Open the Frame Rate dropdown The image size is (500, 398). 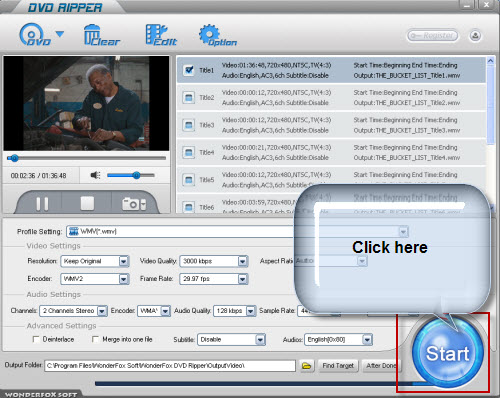tap(243, 279)
